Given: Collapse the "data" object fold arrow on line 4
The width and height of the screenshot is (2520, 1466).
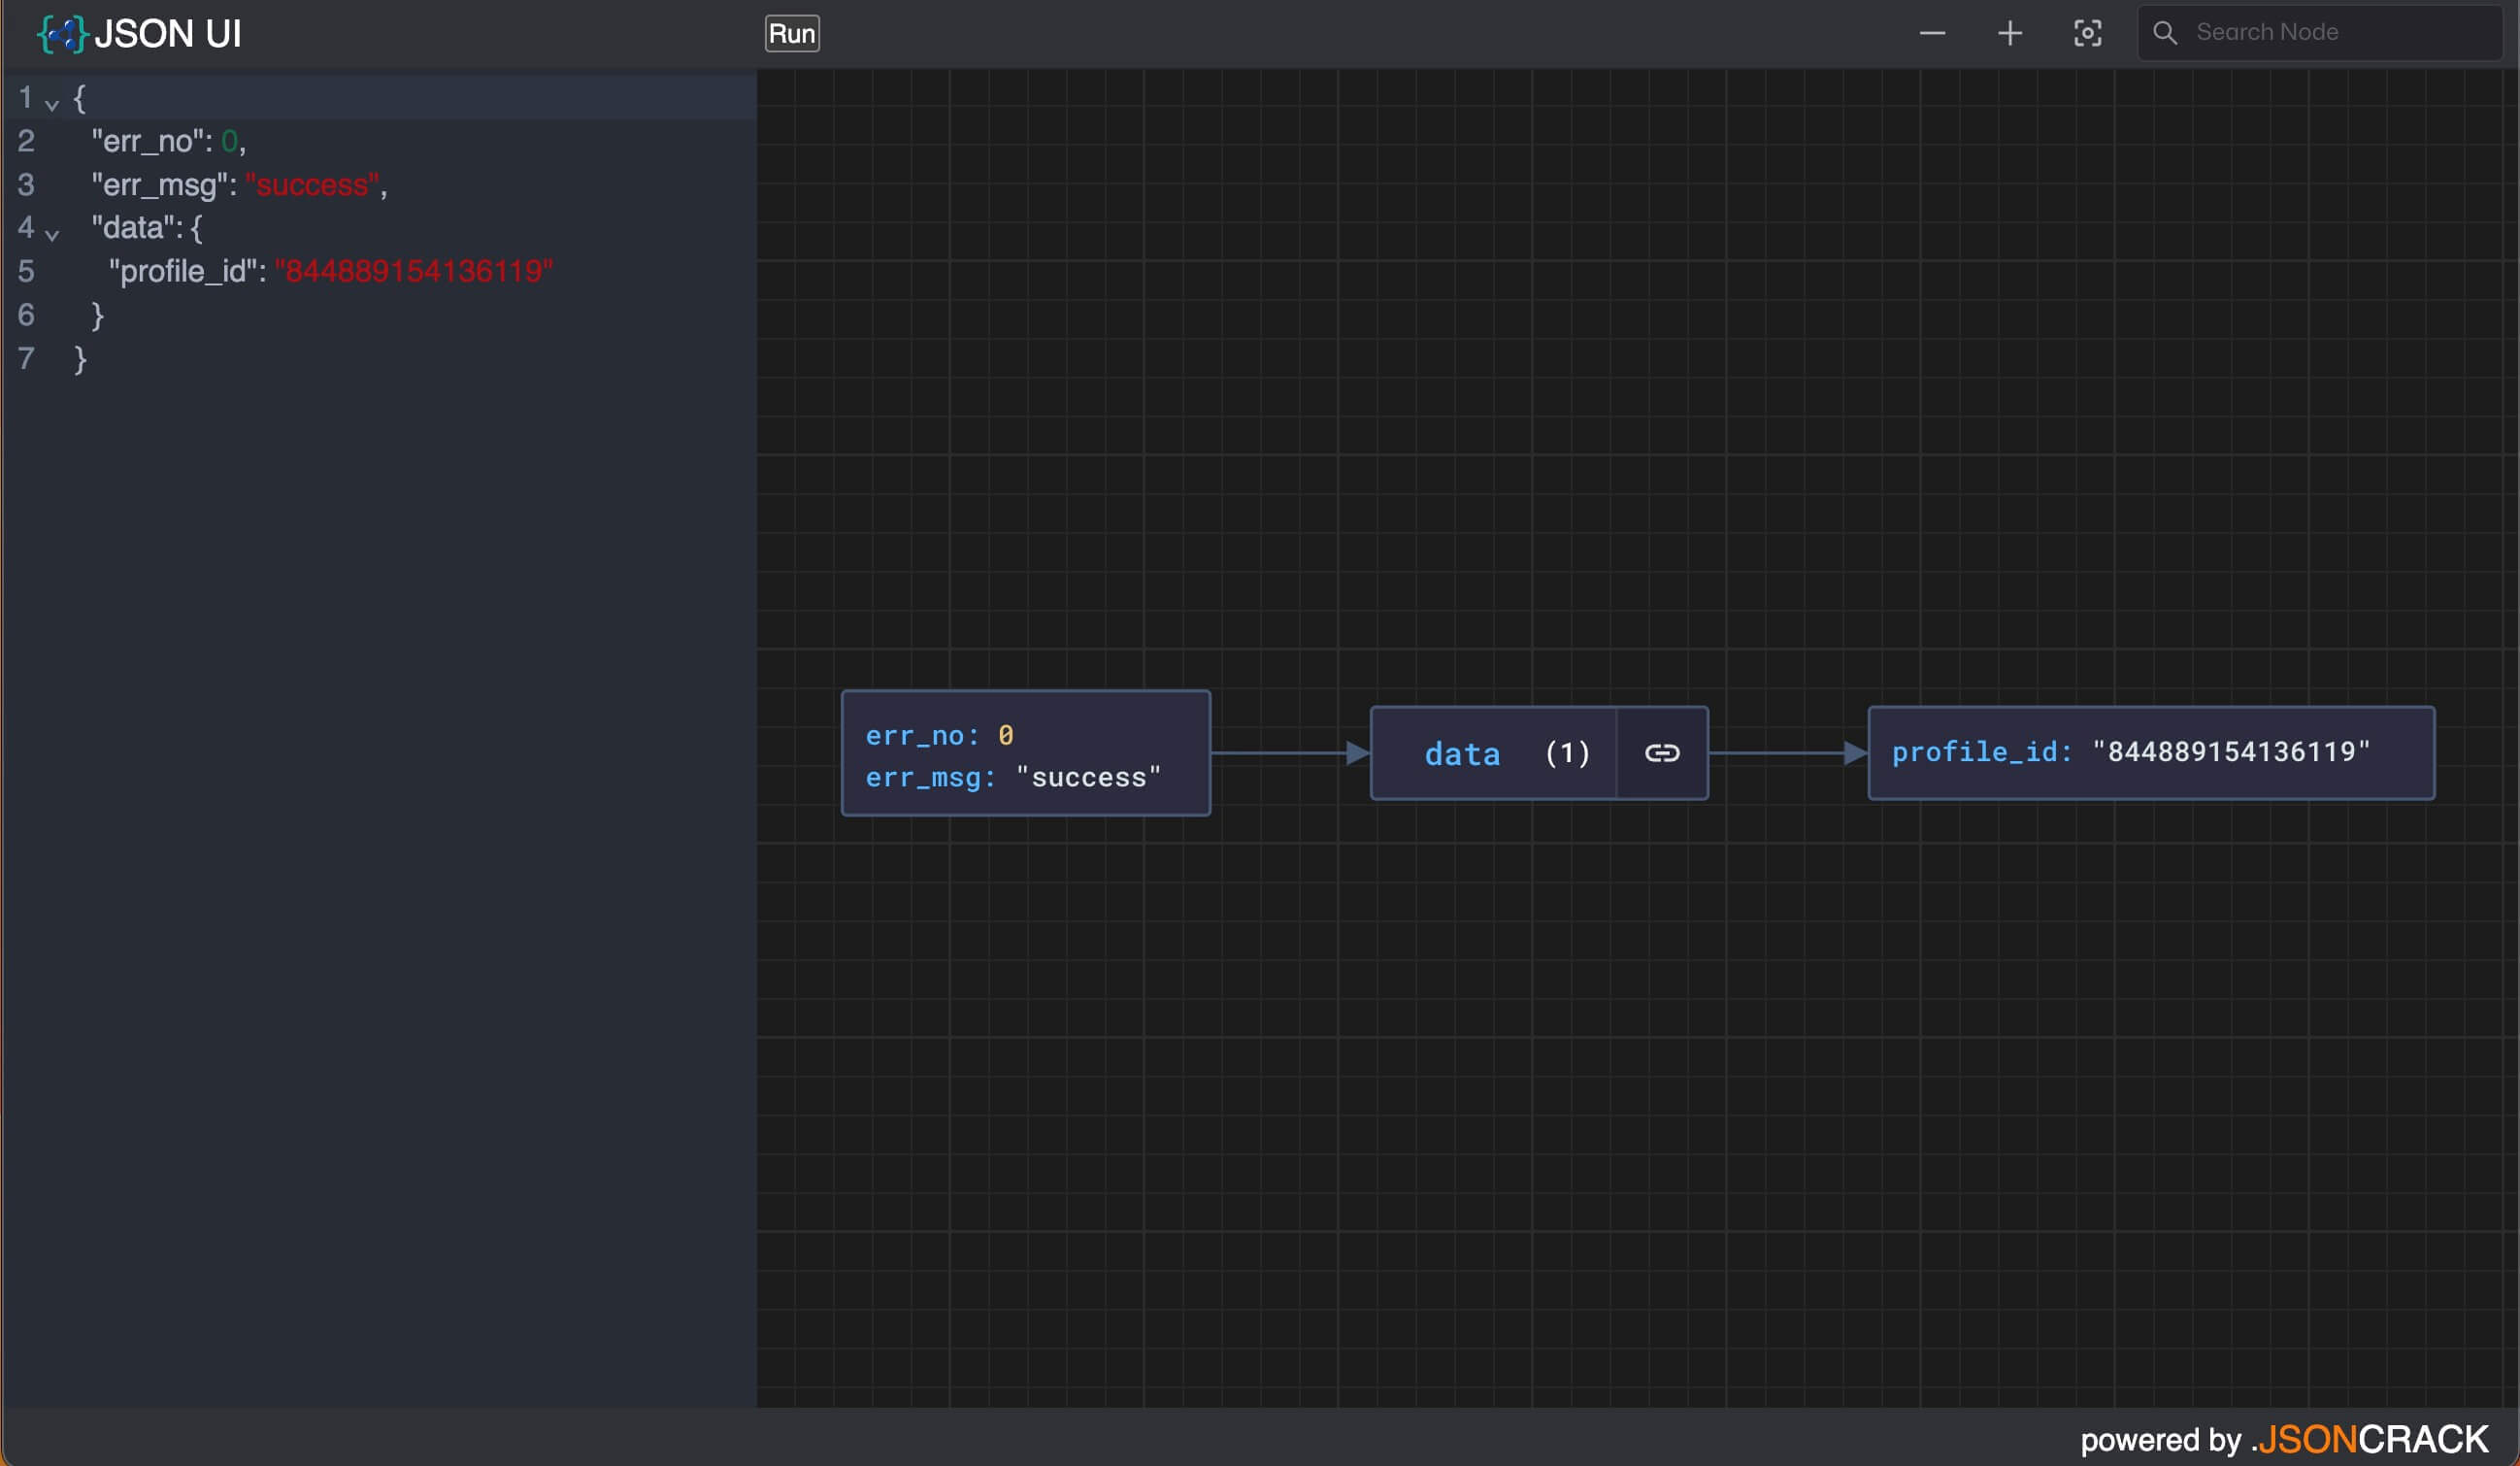Looking at the screenshot, I should [52, 234].
